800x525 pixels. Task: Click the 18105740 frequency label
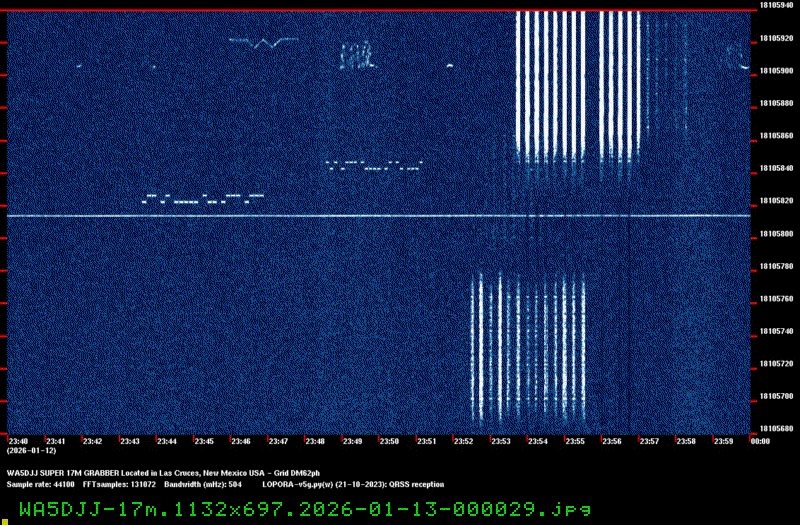click(x=777, y=331)
